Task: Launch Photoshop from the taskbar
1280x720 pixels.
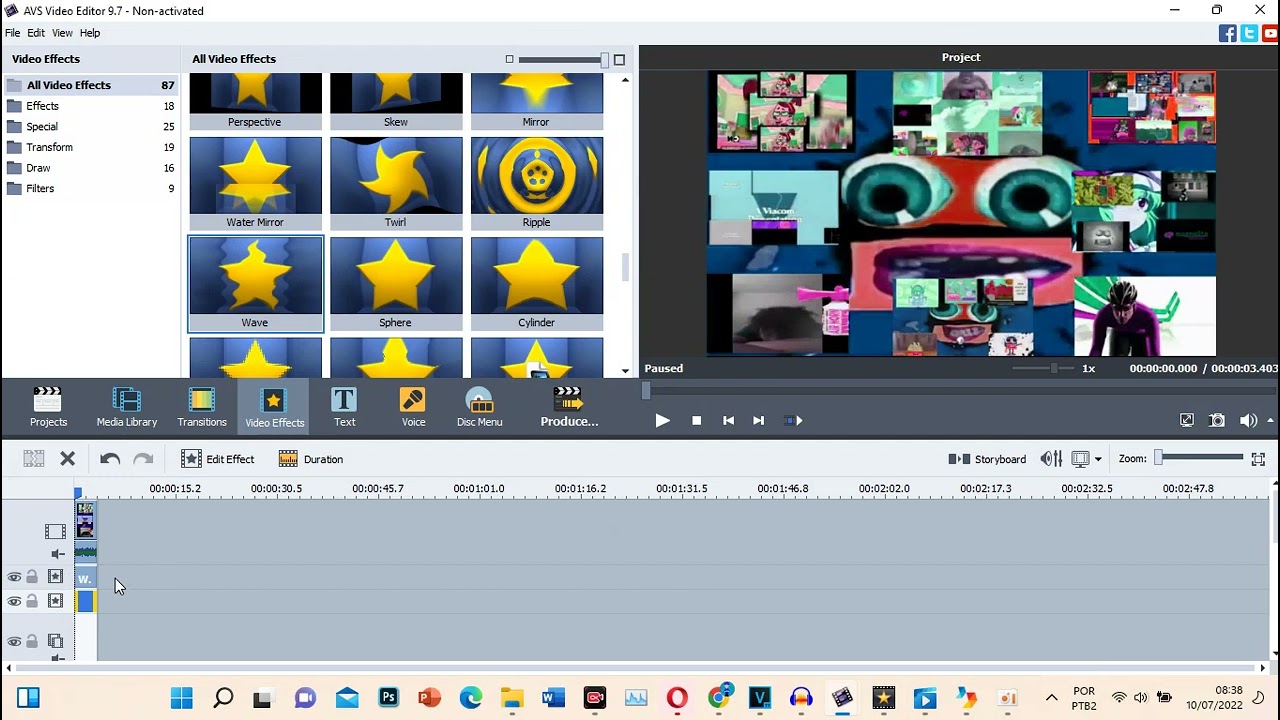Action: [x=388, y=698]
